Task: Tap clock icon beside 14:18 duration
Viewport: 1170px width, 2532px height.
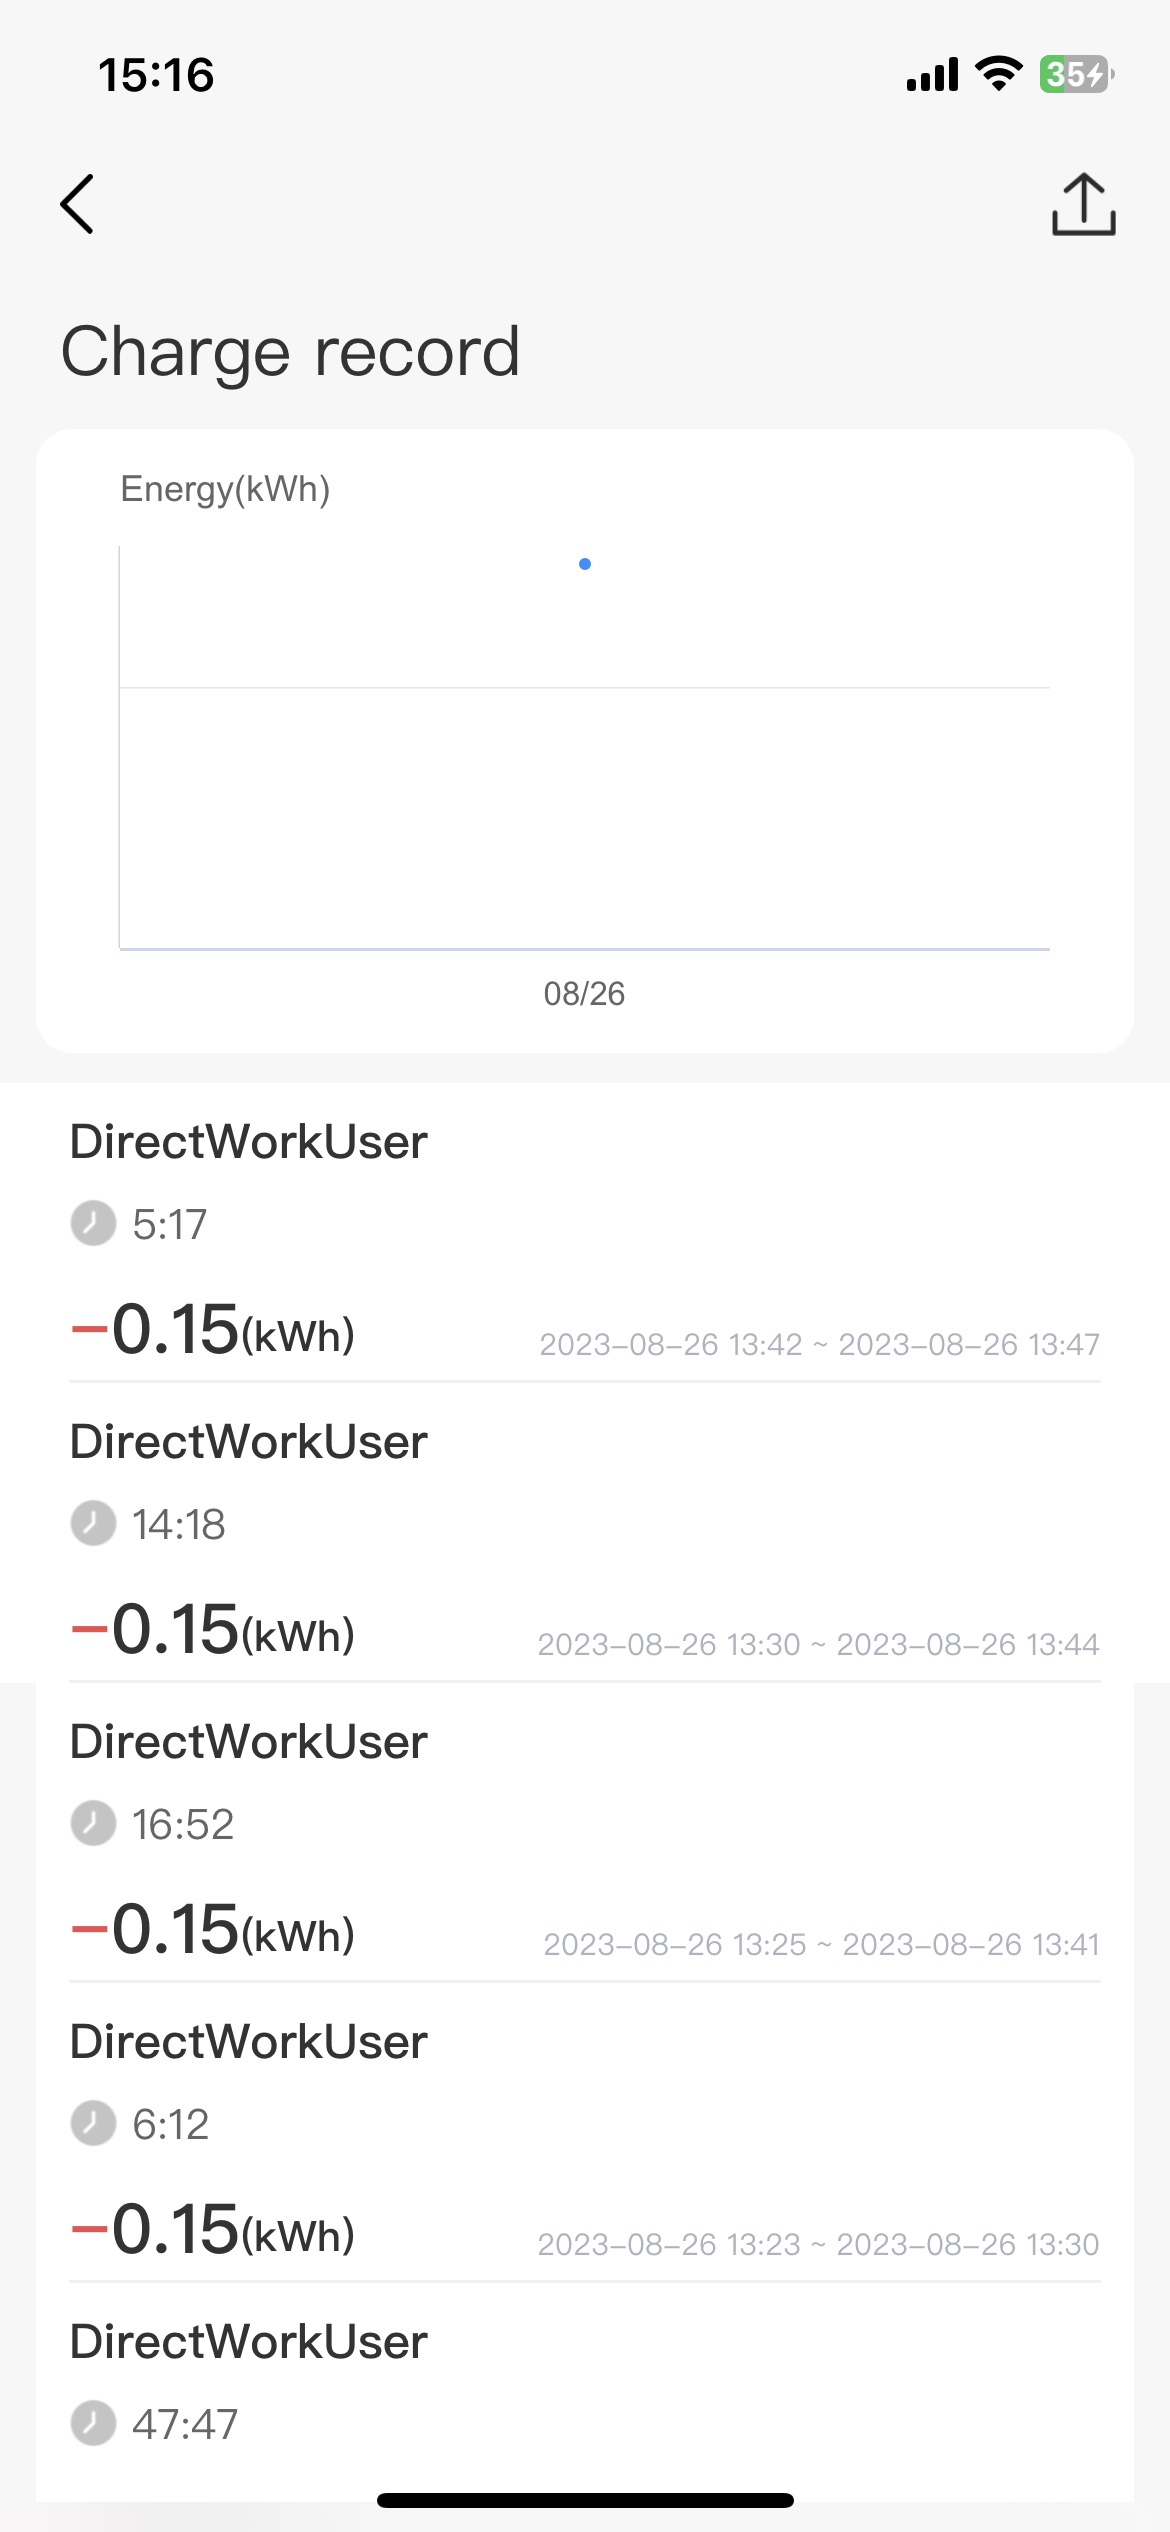Action: (93, 1523)
